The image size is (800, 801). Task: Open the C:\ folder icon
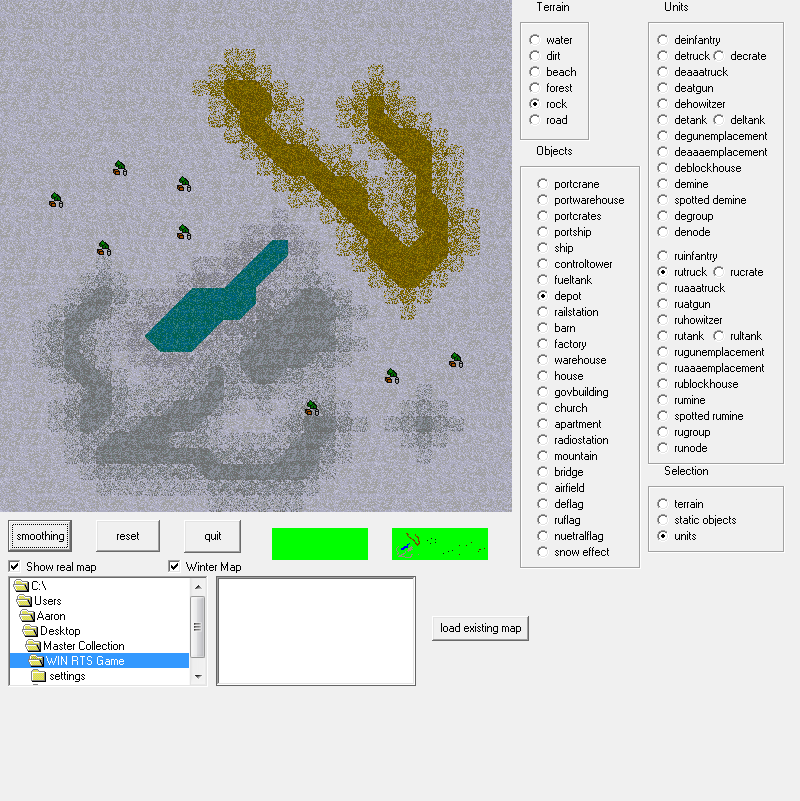21,585
